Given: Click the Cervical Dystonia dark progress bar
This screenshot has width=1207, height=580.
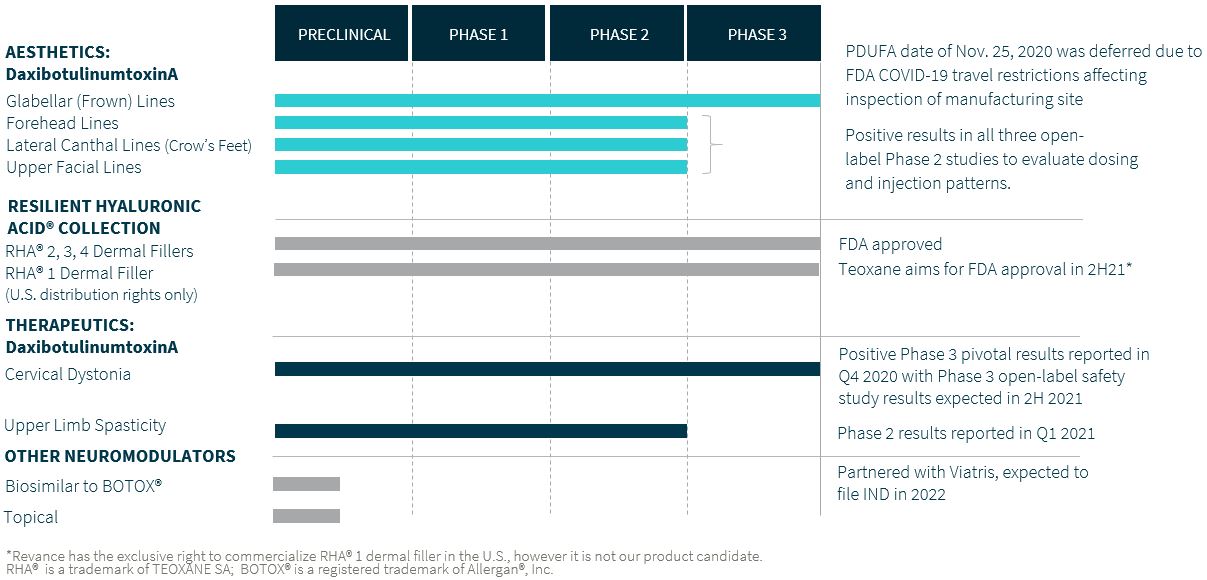Looking at the screenshot, I should click(547, 369).
